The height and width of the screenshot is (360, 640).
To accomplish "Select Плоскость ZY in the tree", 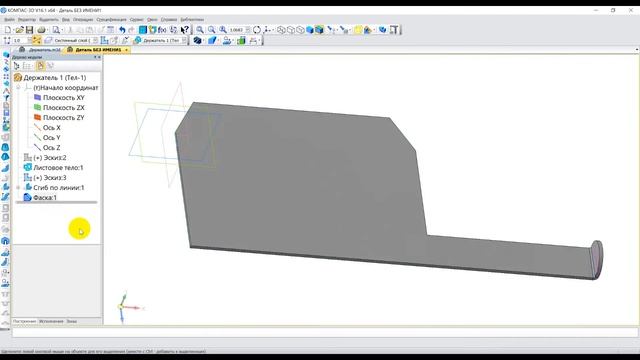I will tap(64, 118).
